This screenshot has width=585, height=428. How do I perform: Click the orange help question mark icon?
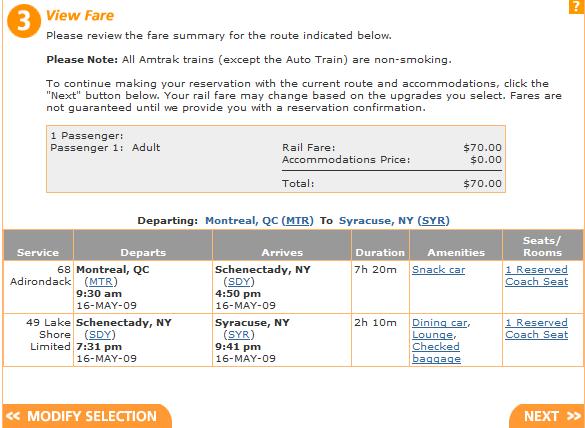pos(577,6)
